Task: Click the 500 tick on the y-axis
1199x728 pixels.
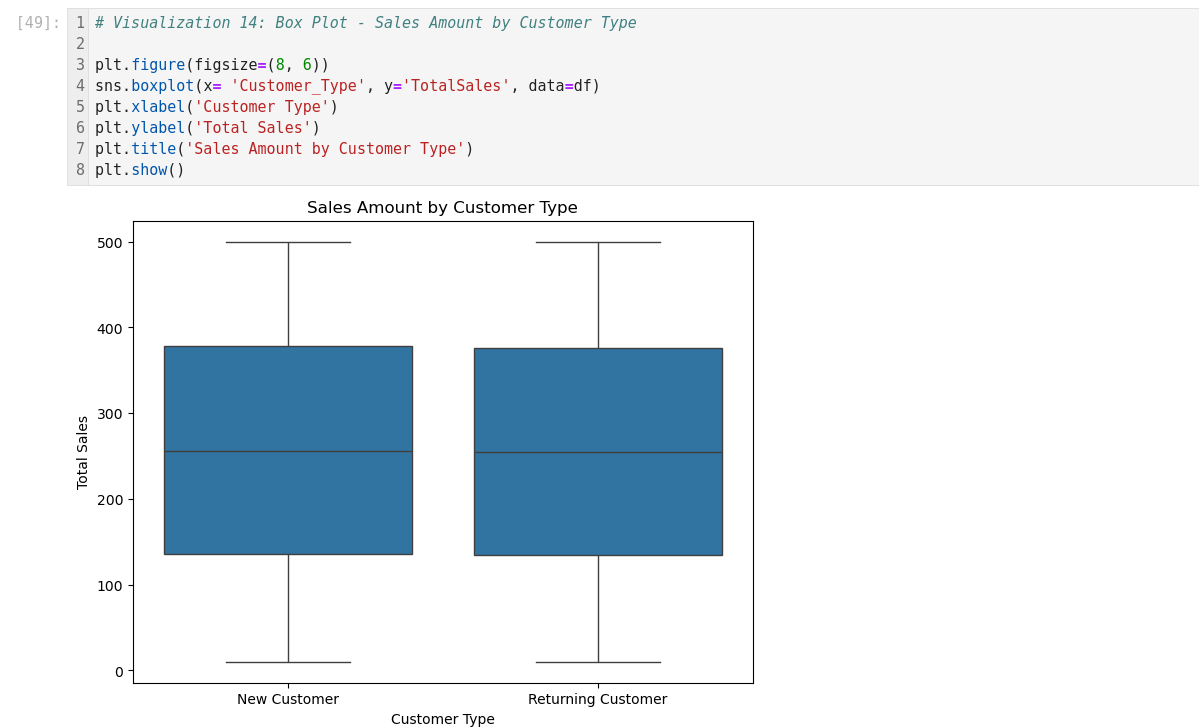Action: pos(110,243)
